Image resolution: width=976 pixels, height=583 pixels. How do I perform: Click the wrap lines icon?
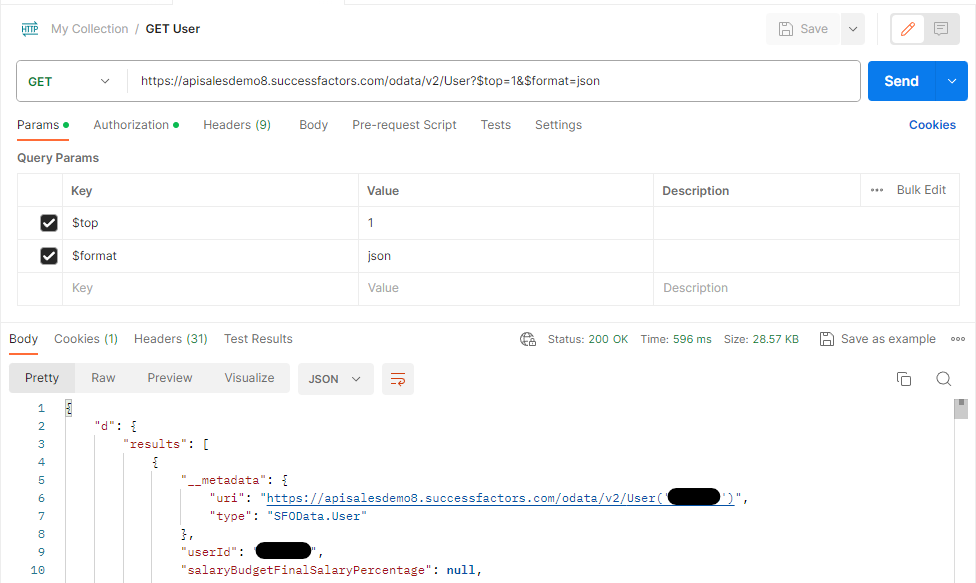coord(398,379)
